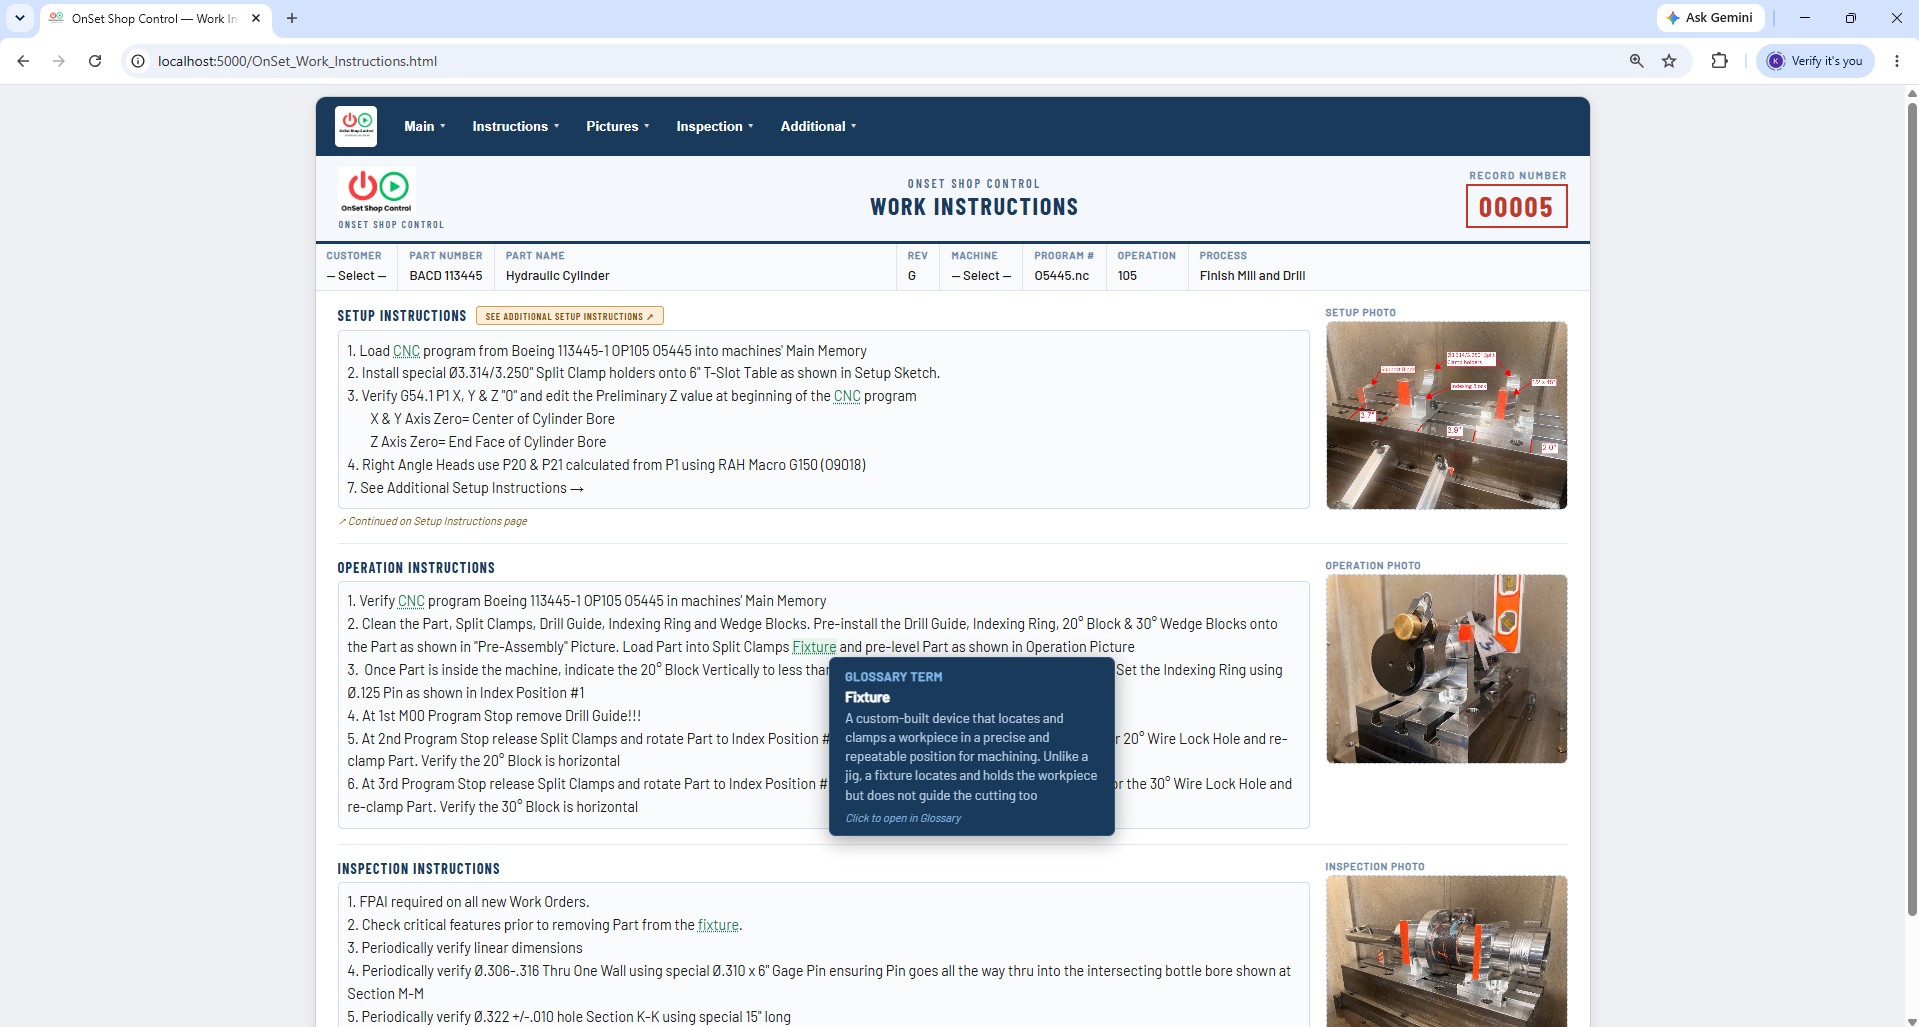Click the zoom magnifier icon in address bar
Image resolution: width=1919 pixels, height=1027 pixels.
[1637, 61]
